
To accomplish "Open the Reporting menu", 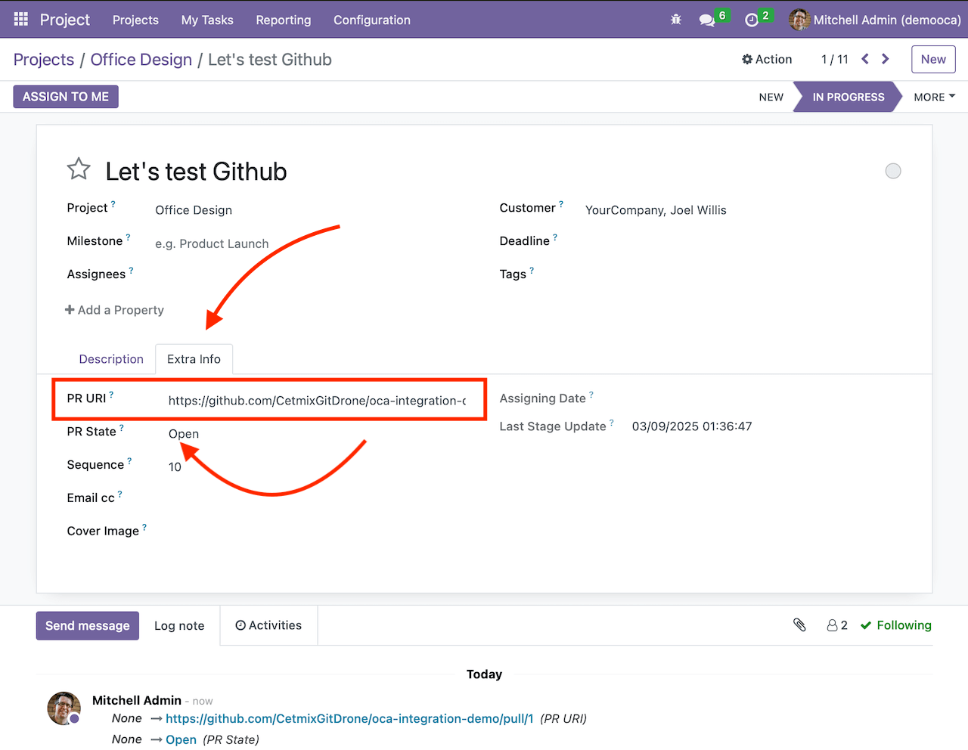I will (x=283, y=19).
